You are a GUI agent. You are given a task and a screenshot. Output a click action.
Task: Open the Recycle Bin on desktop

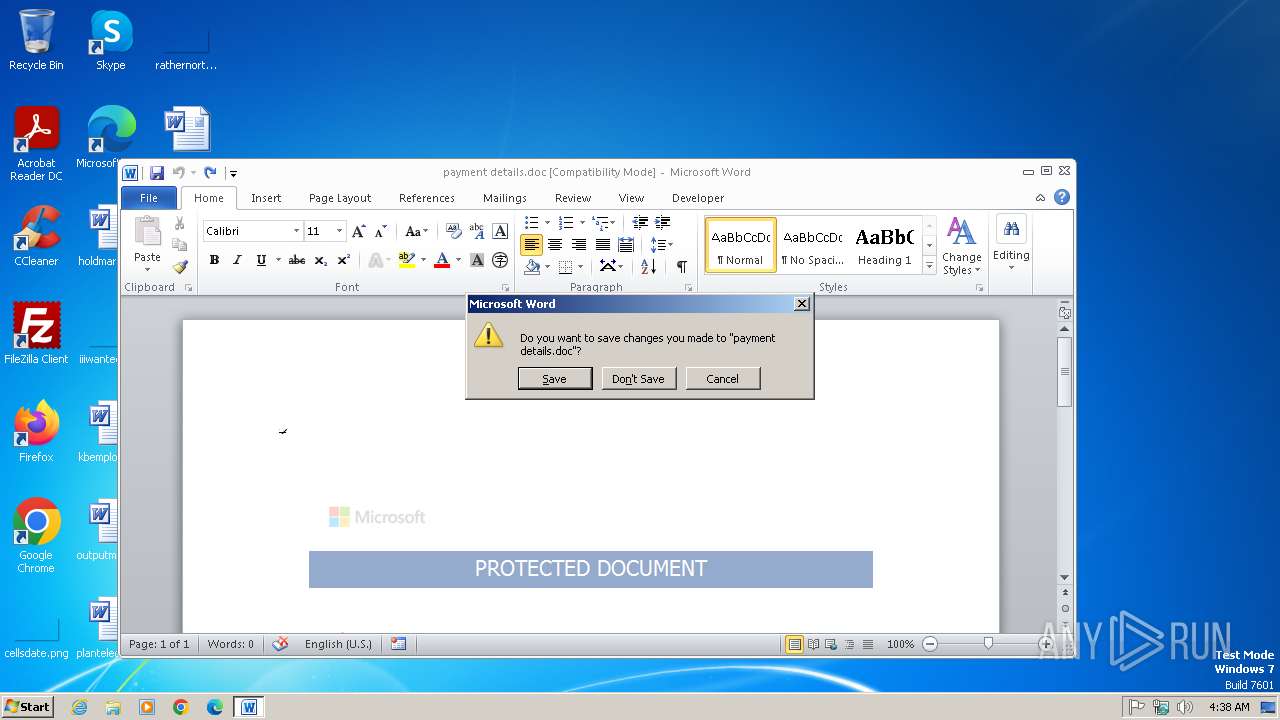pyautogui.click(x=36, y=40)
